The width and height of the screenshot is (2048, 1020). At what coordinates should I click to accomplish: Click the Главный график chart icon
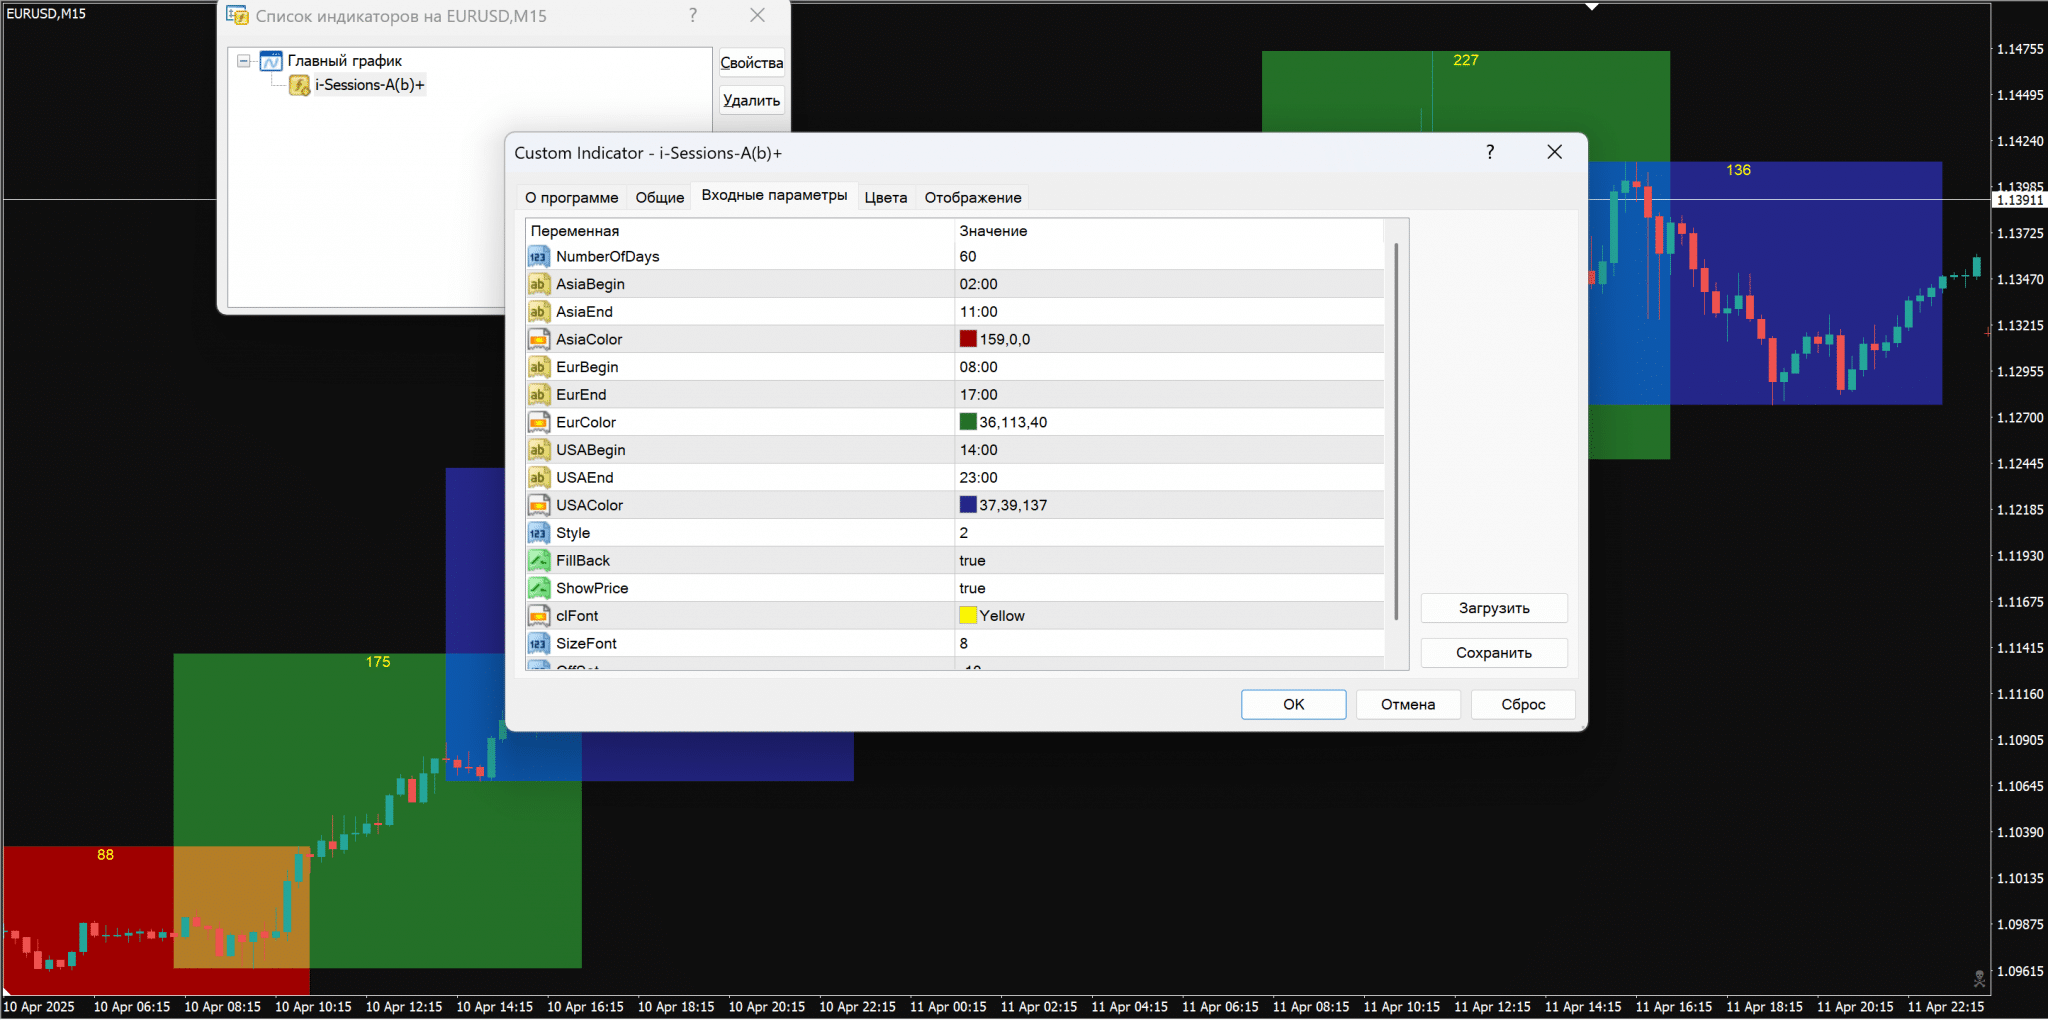click(271, 61)
